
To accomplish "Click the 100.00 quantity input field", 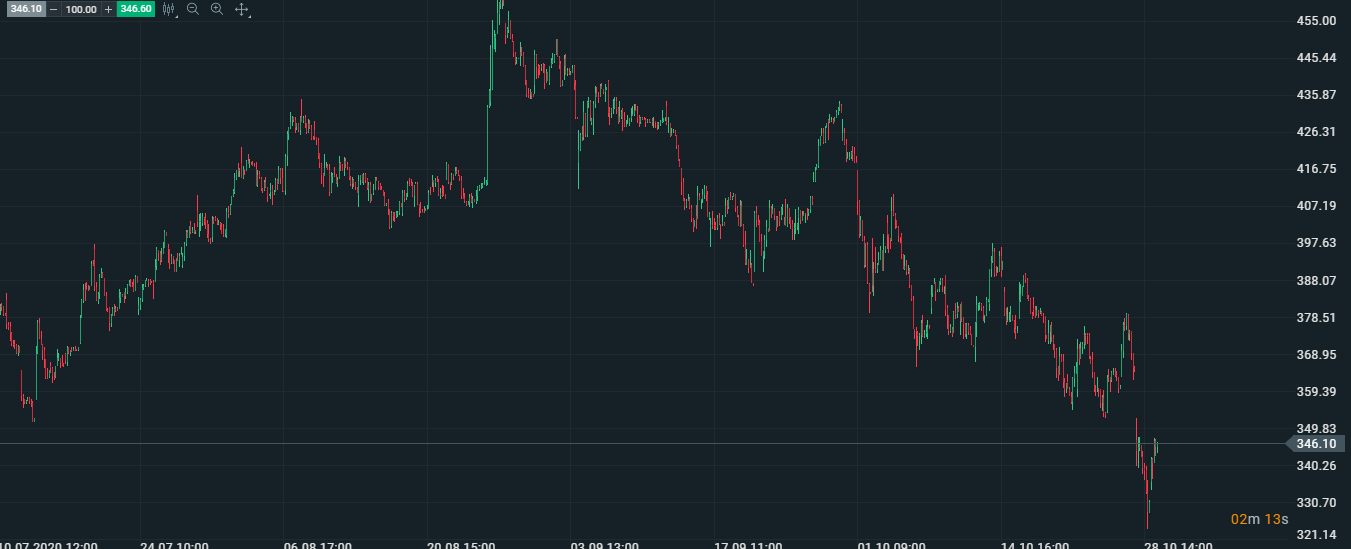I will pyautogui.click(x=81, y=9).
